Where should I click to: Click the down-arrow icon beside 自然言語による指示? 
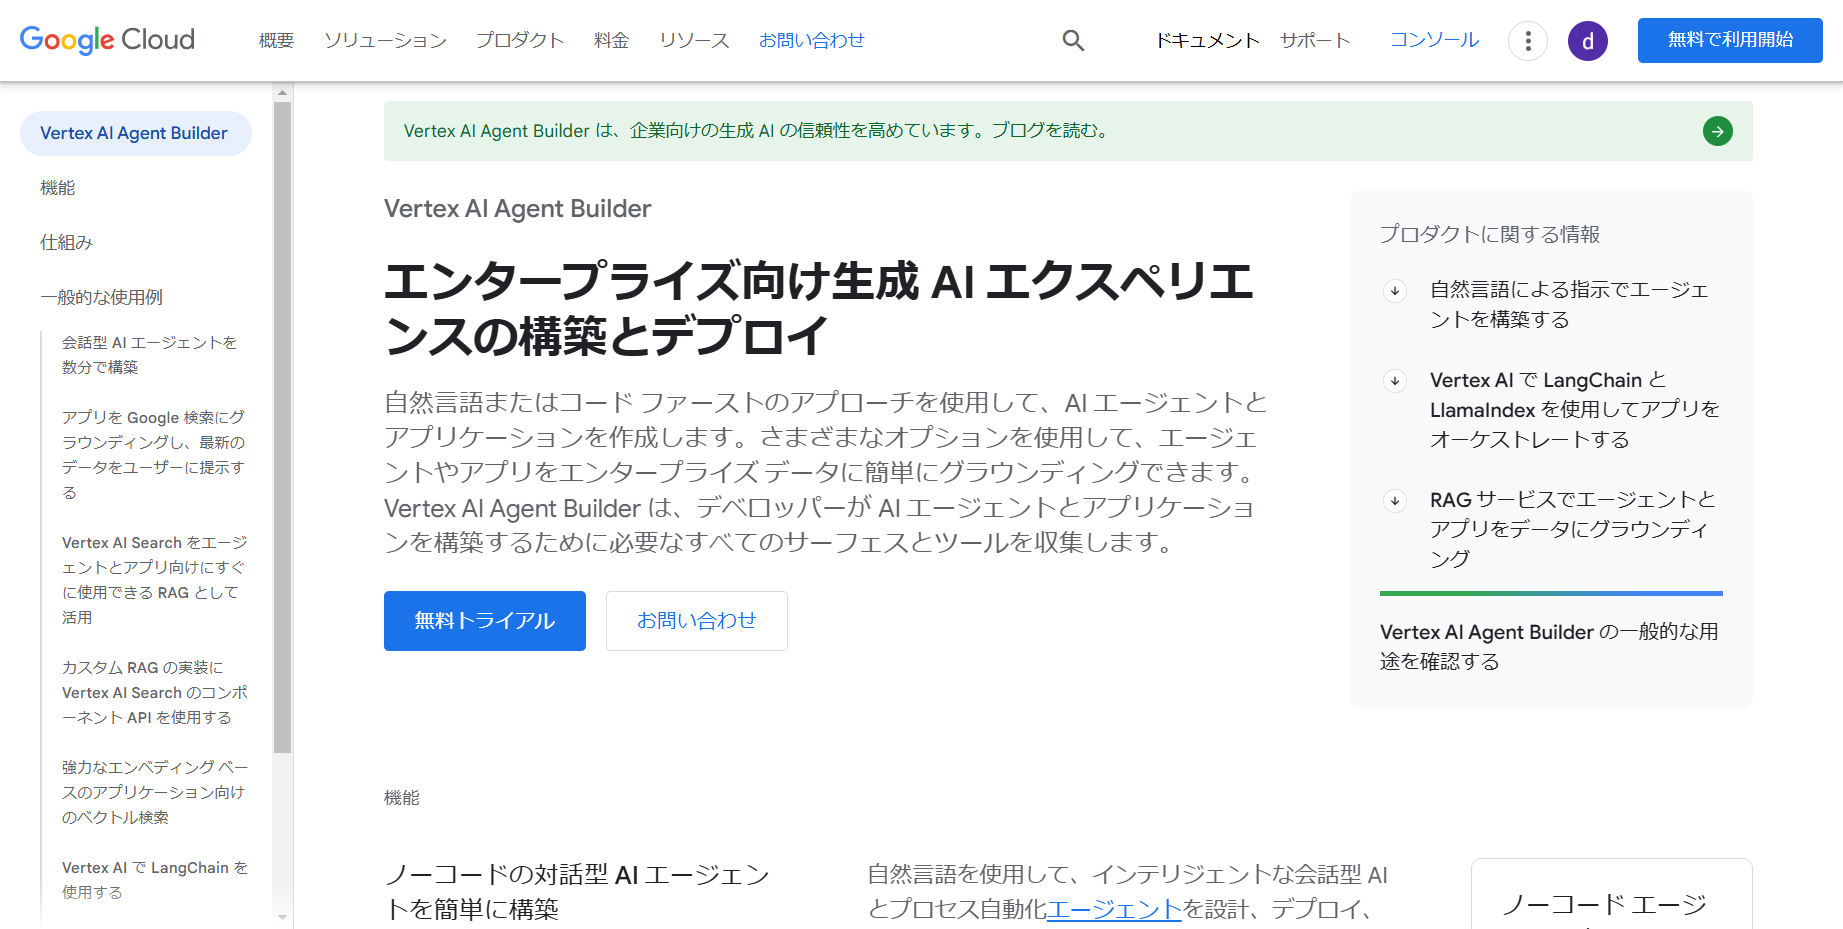click(1395, 291)
